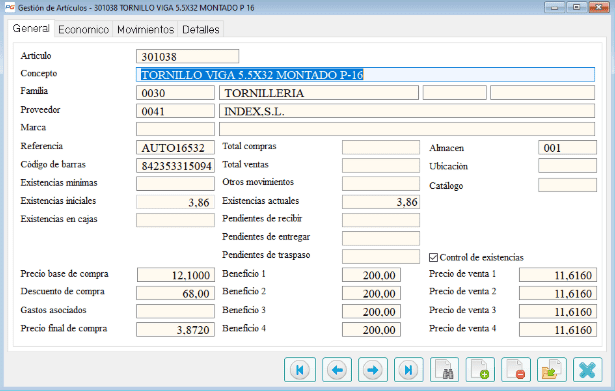Image resolution: width=615 pixels, height=391 pixels.
Task: Toggle Control de existencias checkbox
Action: [x=433, y=257]
